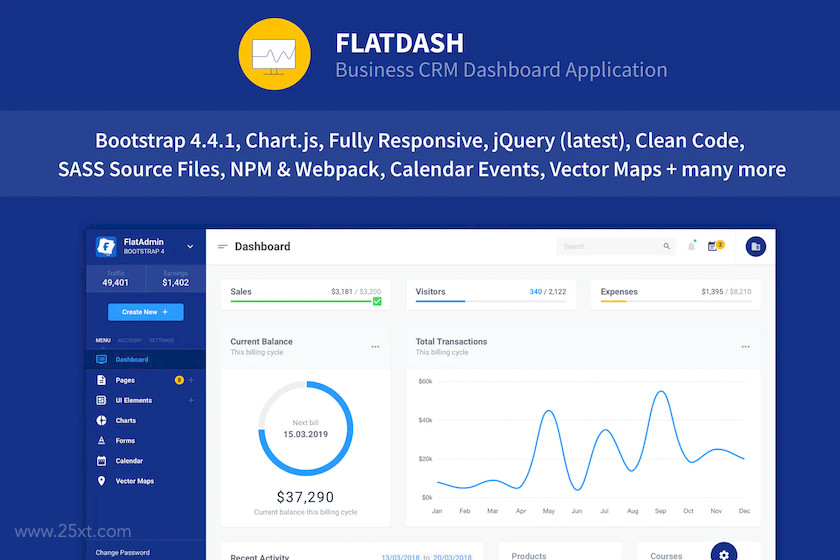Click the September peak on the transactions line
The width and height of the screenshot is (840, 560).
(x=662, y=392)
